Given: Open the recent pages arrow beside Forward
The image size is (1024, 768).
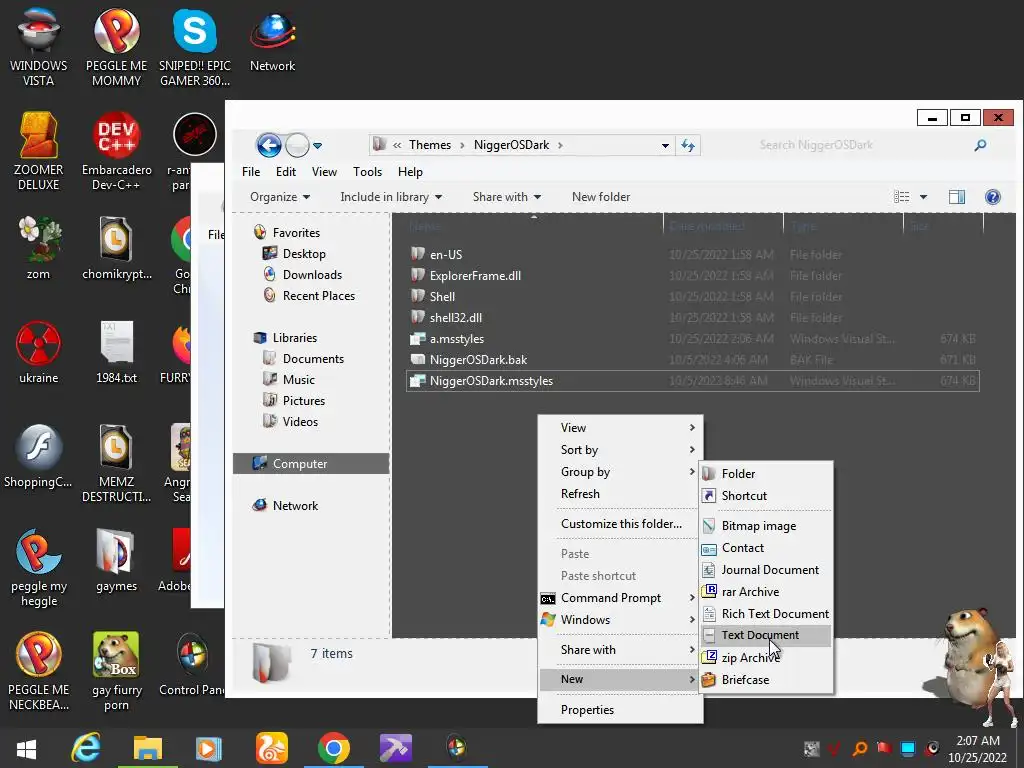Looking at the screenshot, I should tap(317, 146).
